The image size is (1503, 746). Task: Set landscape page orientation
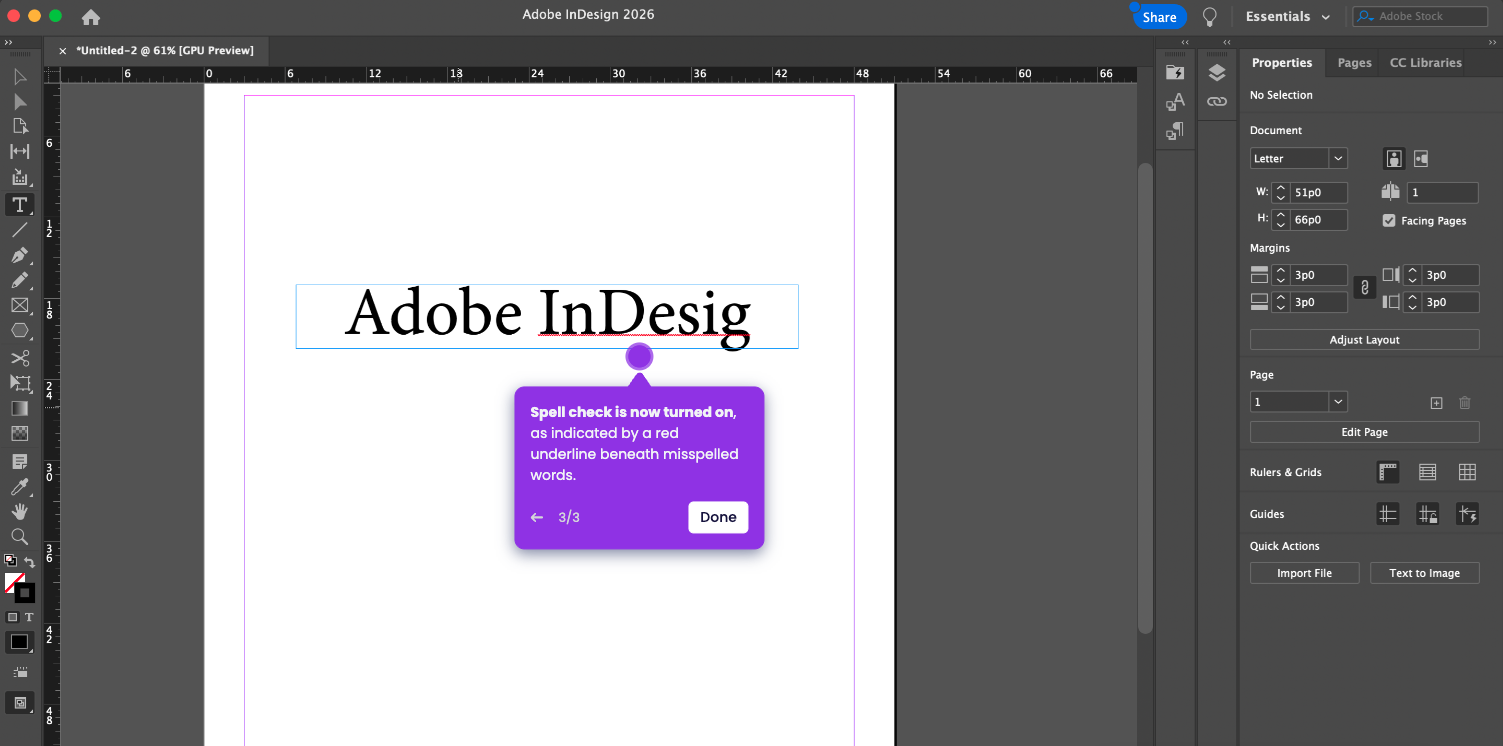pyautogui.click(x=1421, y=158)
